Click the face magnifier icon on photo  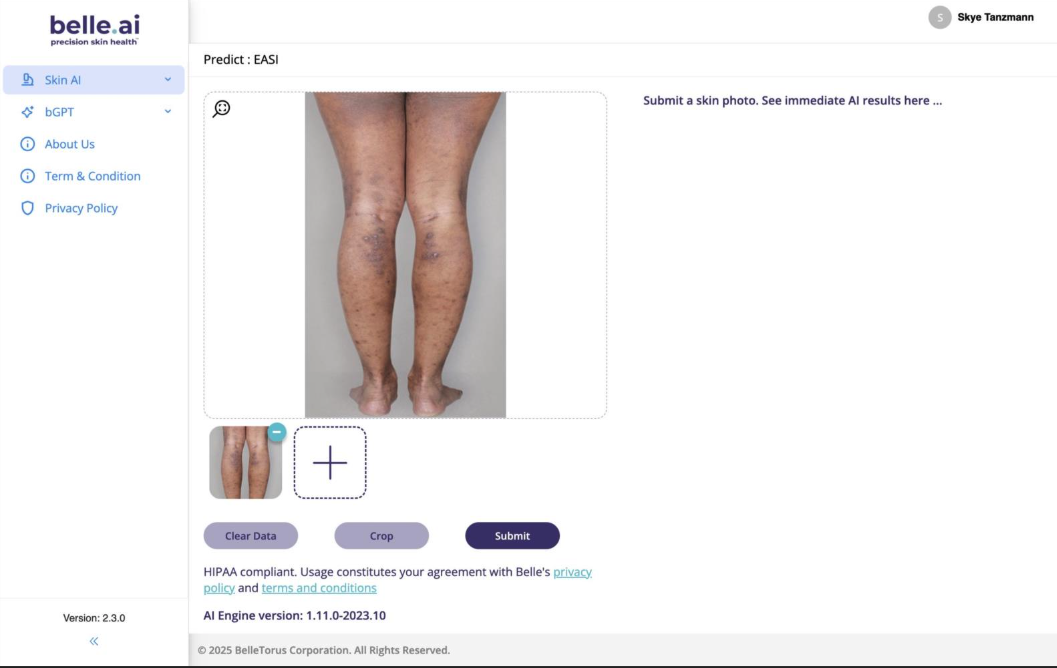click(221, 109)
